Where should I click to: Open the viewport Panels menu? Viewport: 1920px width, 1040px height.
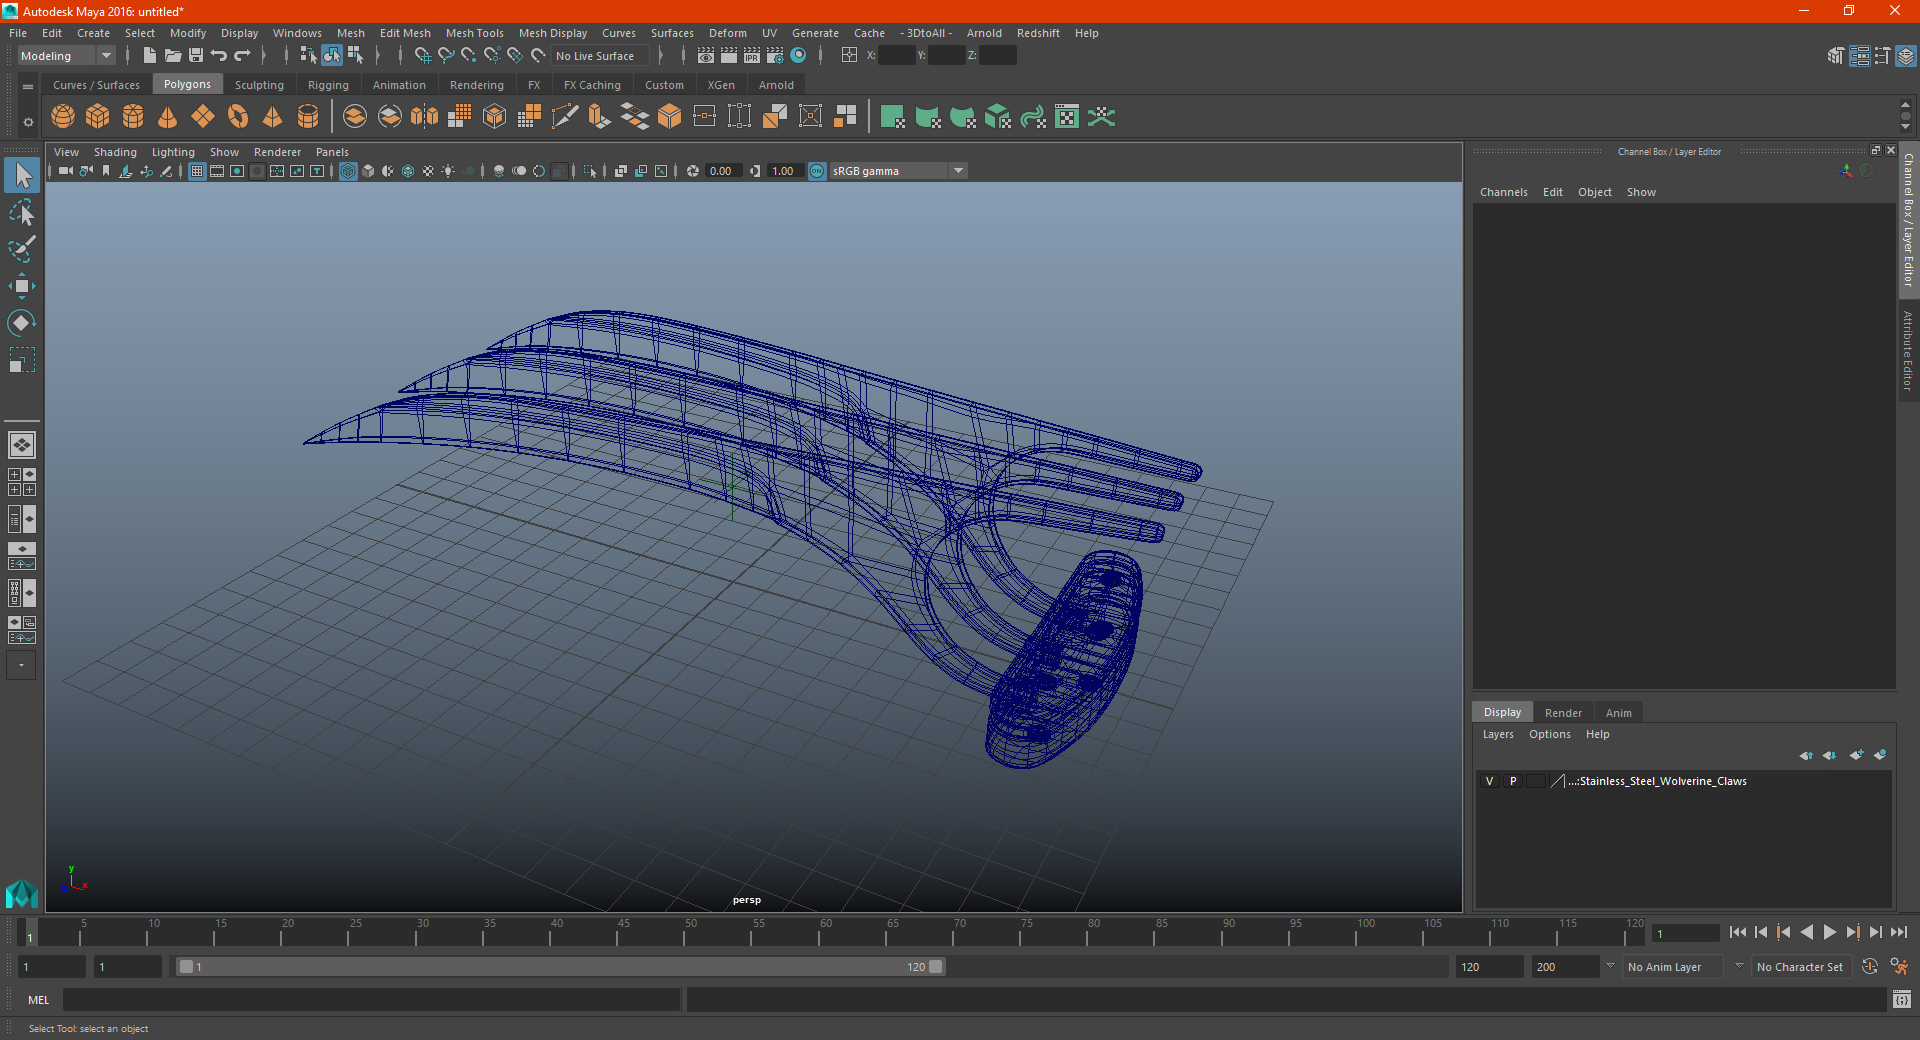[332, 152]
